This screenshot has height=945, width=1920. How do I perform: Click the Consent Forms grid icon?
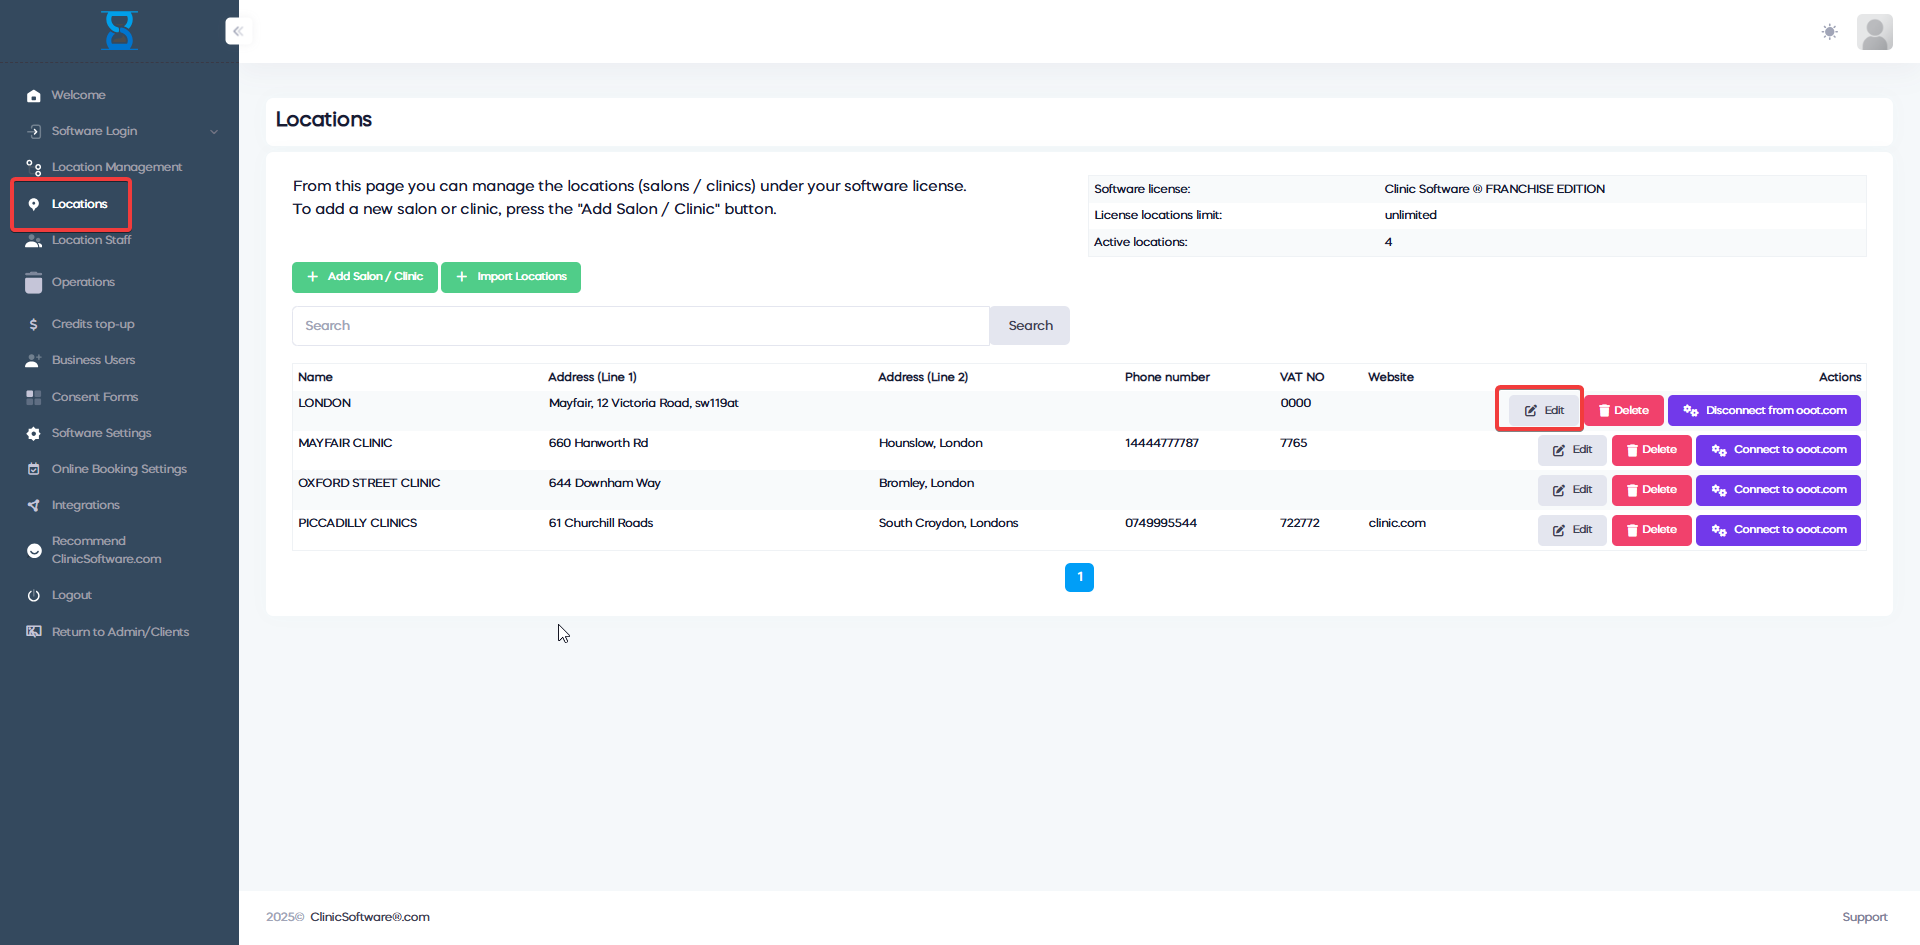tap(33, 397)
